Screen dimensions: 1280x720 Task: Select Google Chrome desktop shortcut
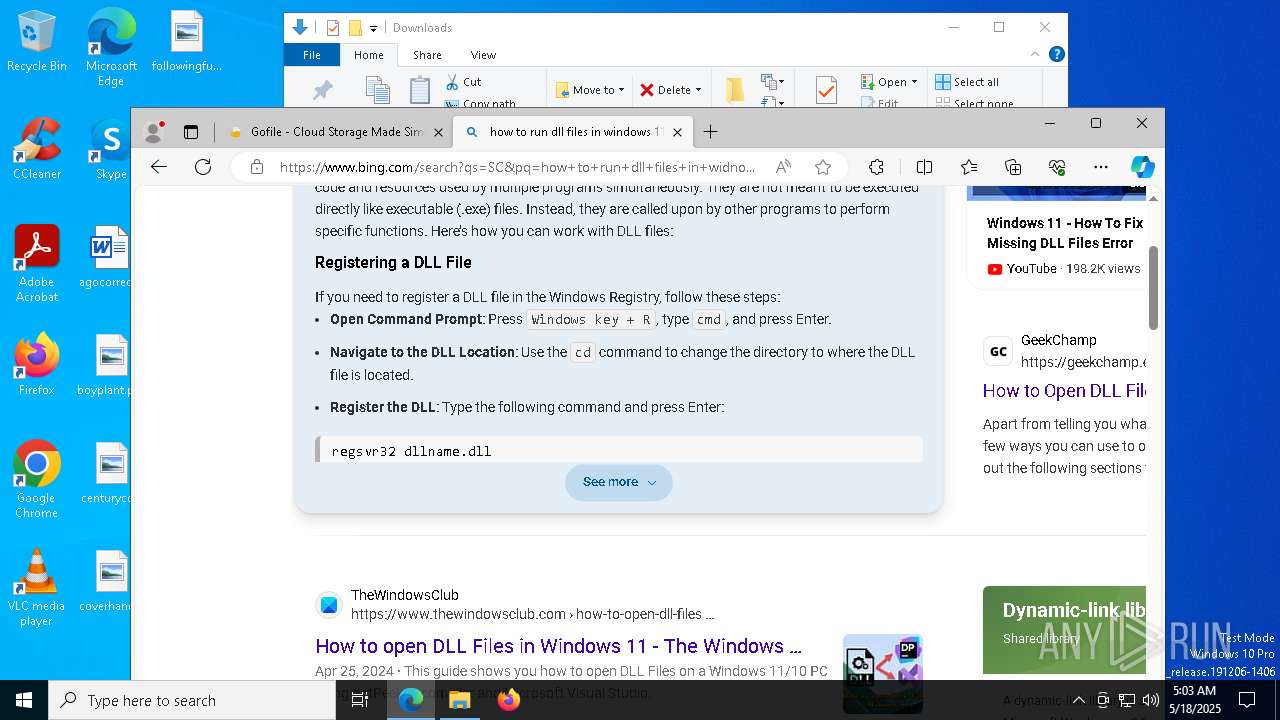[37, 480]
